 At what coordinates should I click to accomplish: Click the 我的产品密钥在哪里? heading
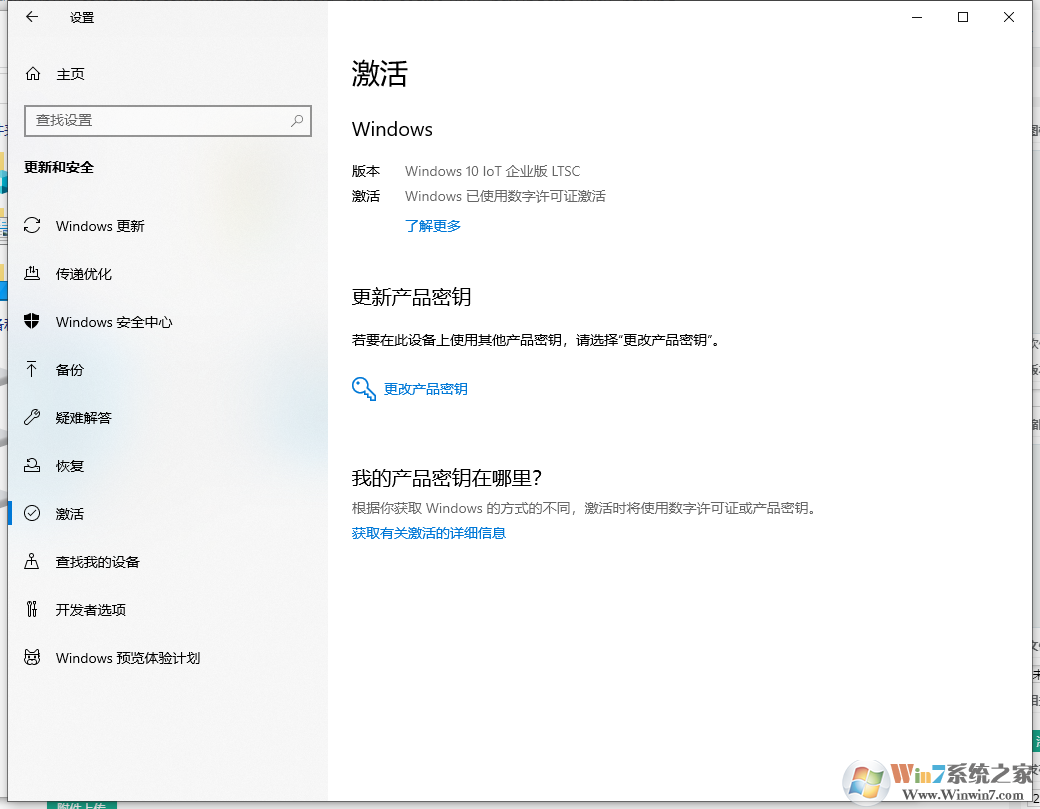pos(447,478)
